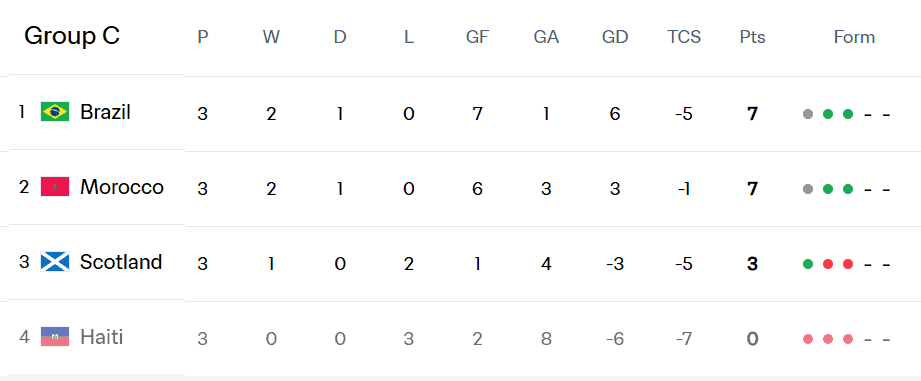
Task: Click Morocco's last green form dot
Action: (848, 189)
